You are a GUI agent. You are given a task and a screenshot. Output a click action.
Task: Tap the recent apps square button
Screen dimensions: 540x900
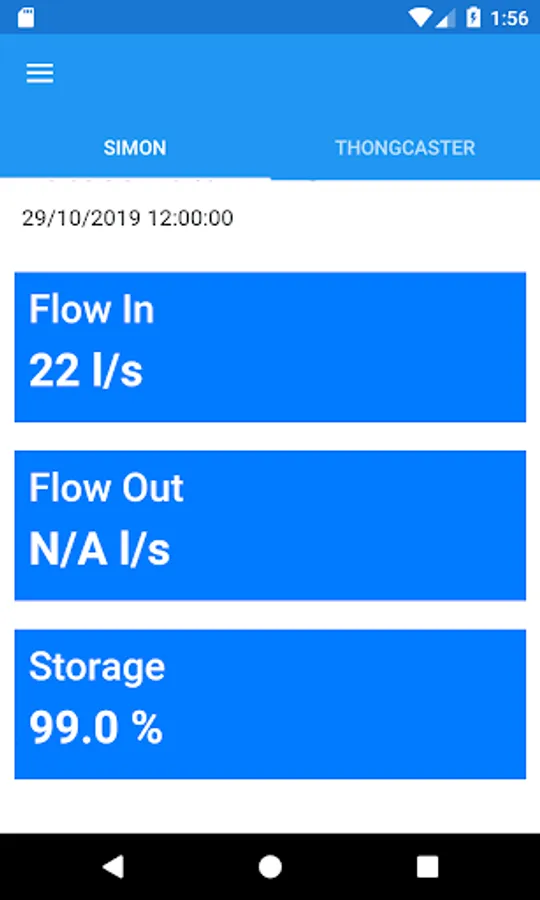point(428,867)
